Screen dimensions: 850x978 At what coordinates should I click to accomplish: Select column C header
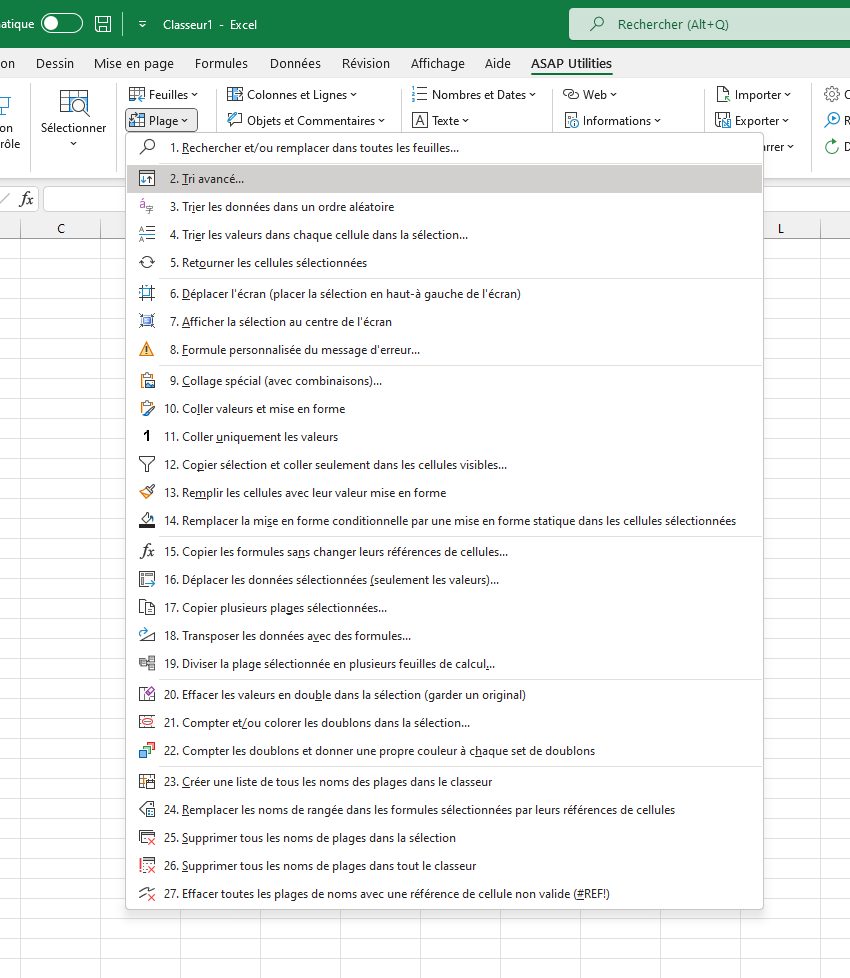pos(60,229)
